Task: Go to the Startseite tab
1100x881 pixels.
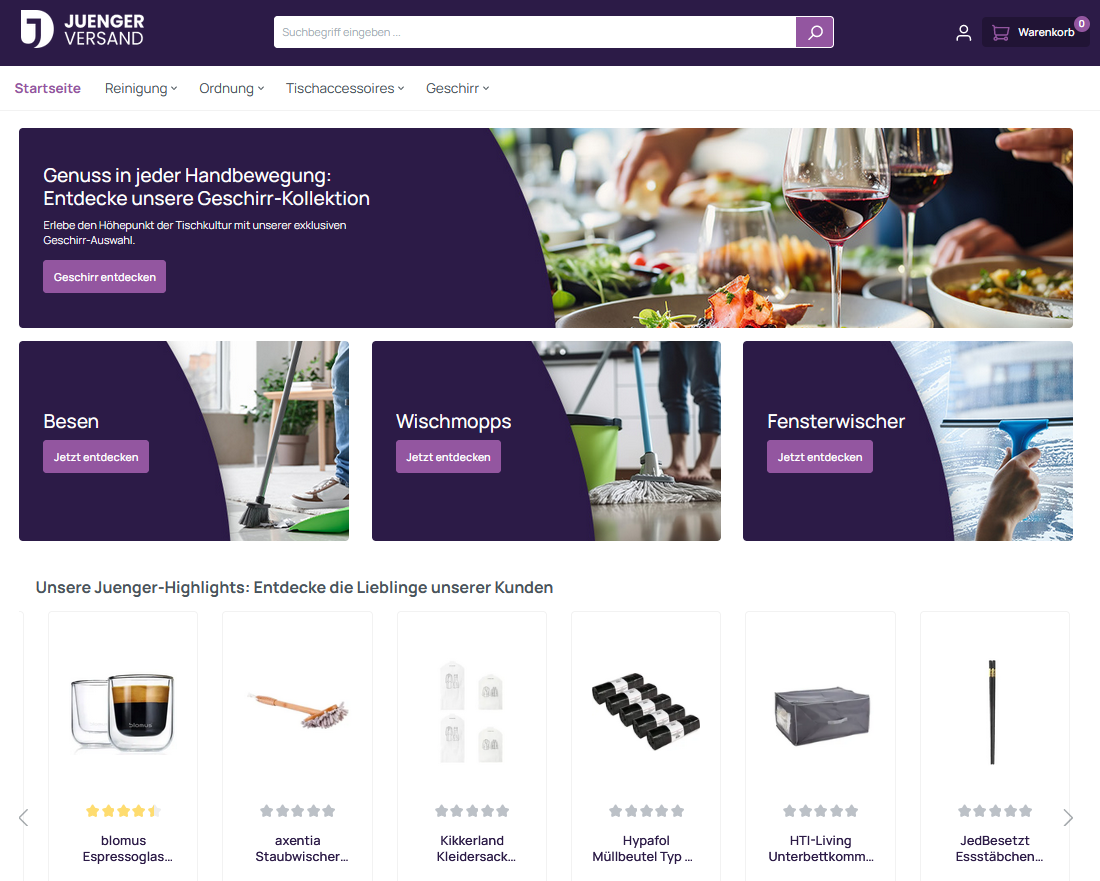Action: click(48, 88)
